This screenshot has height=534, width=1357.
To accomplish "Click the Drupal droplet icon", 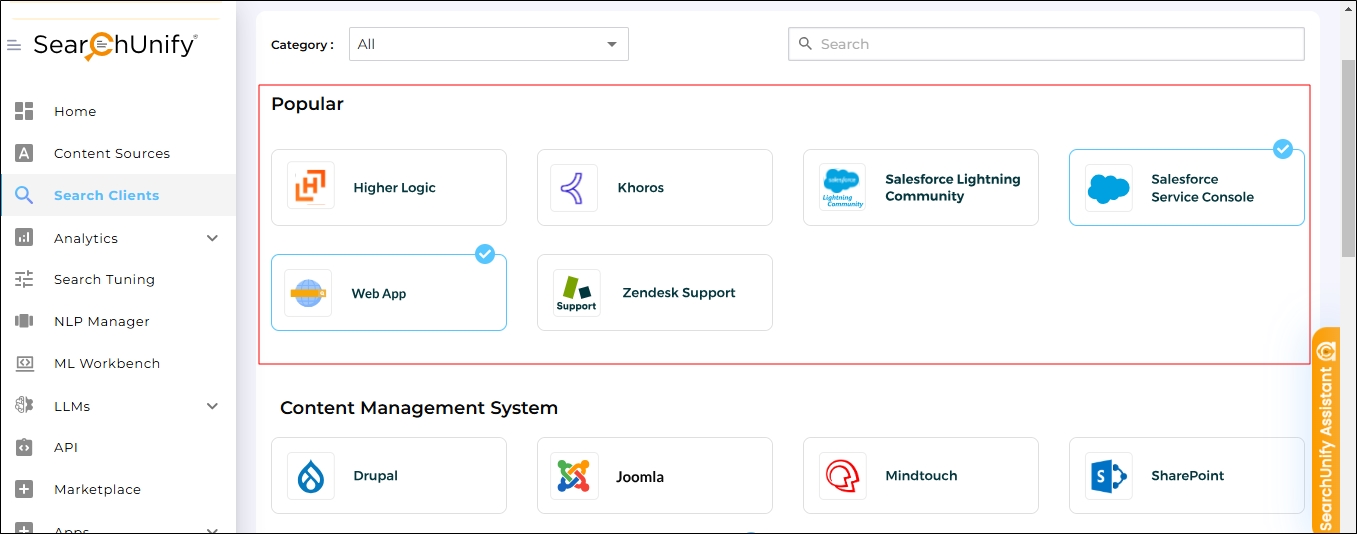I will point(310,476).
